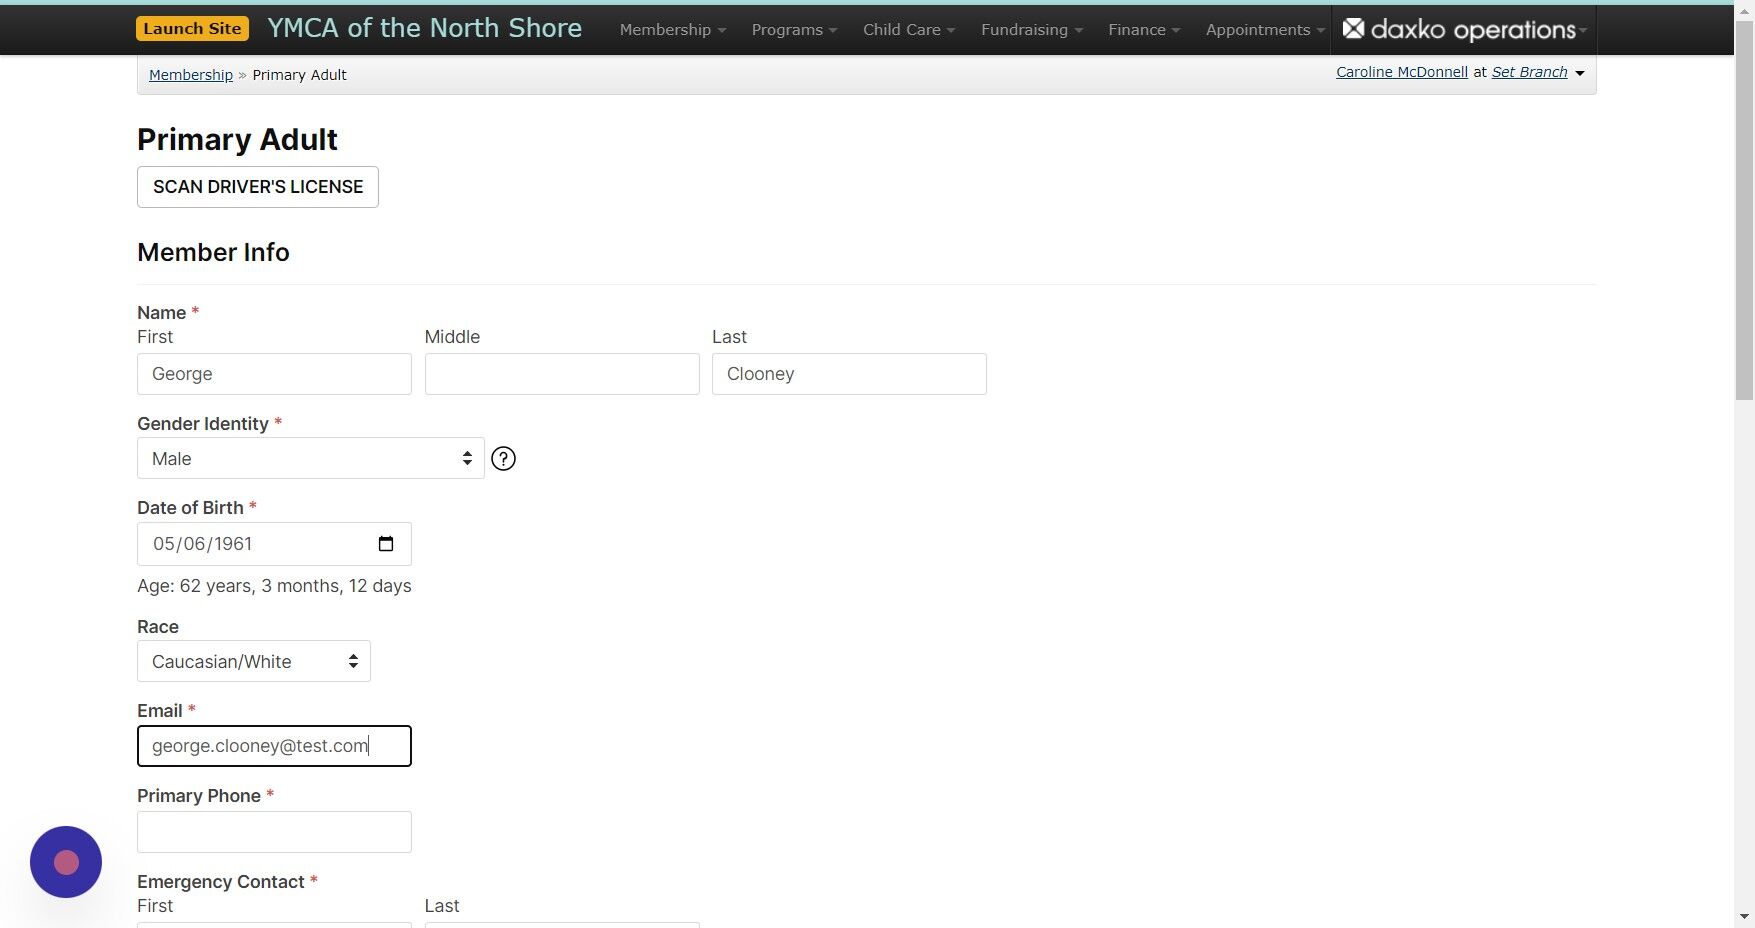Click the Launch Site button
This screenshot has width=1755, height=928.
tap(192, 28)
